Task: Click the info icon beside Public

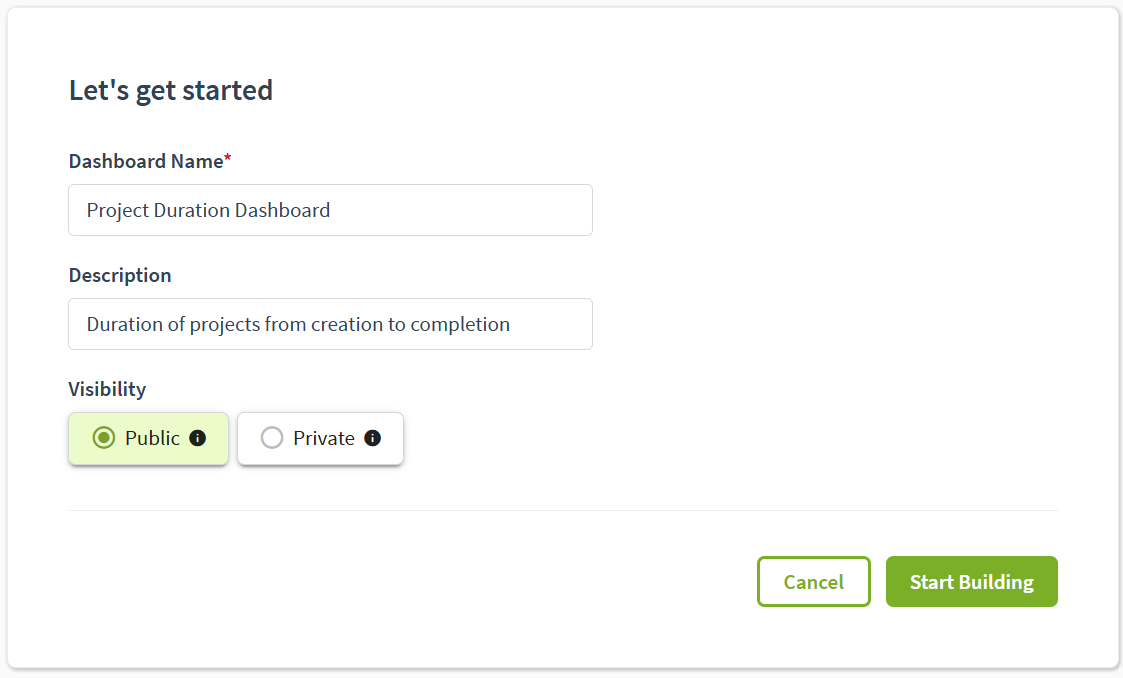Action: (x=198, y=438)
